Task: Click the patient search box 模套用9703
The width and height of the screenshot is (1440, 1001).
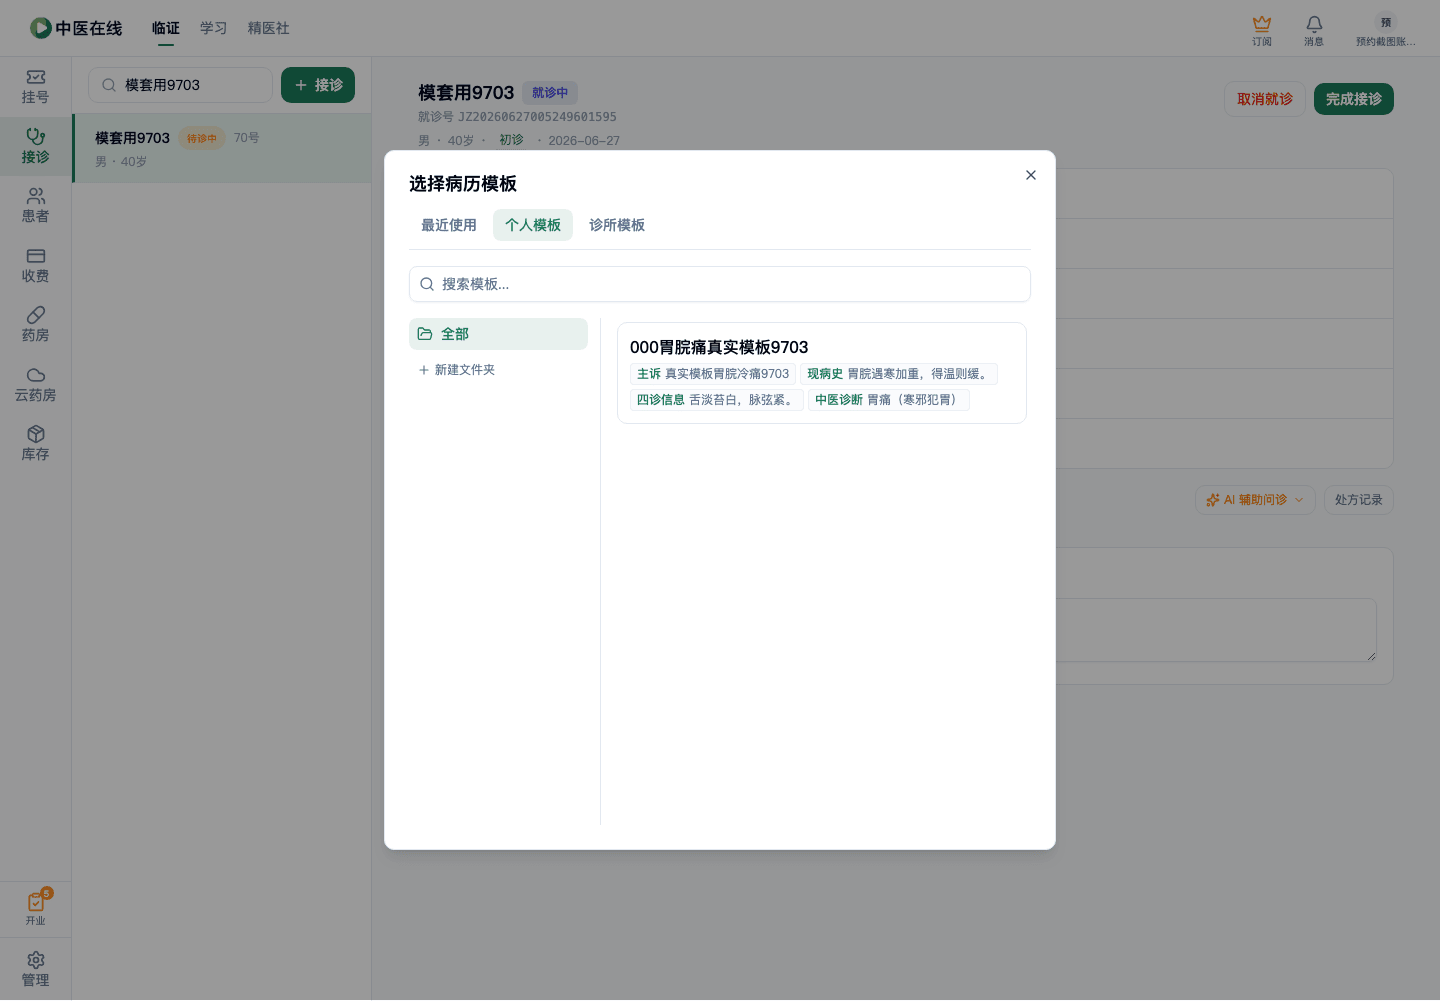Action: pos(181,85)
